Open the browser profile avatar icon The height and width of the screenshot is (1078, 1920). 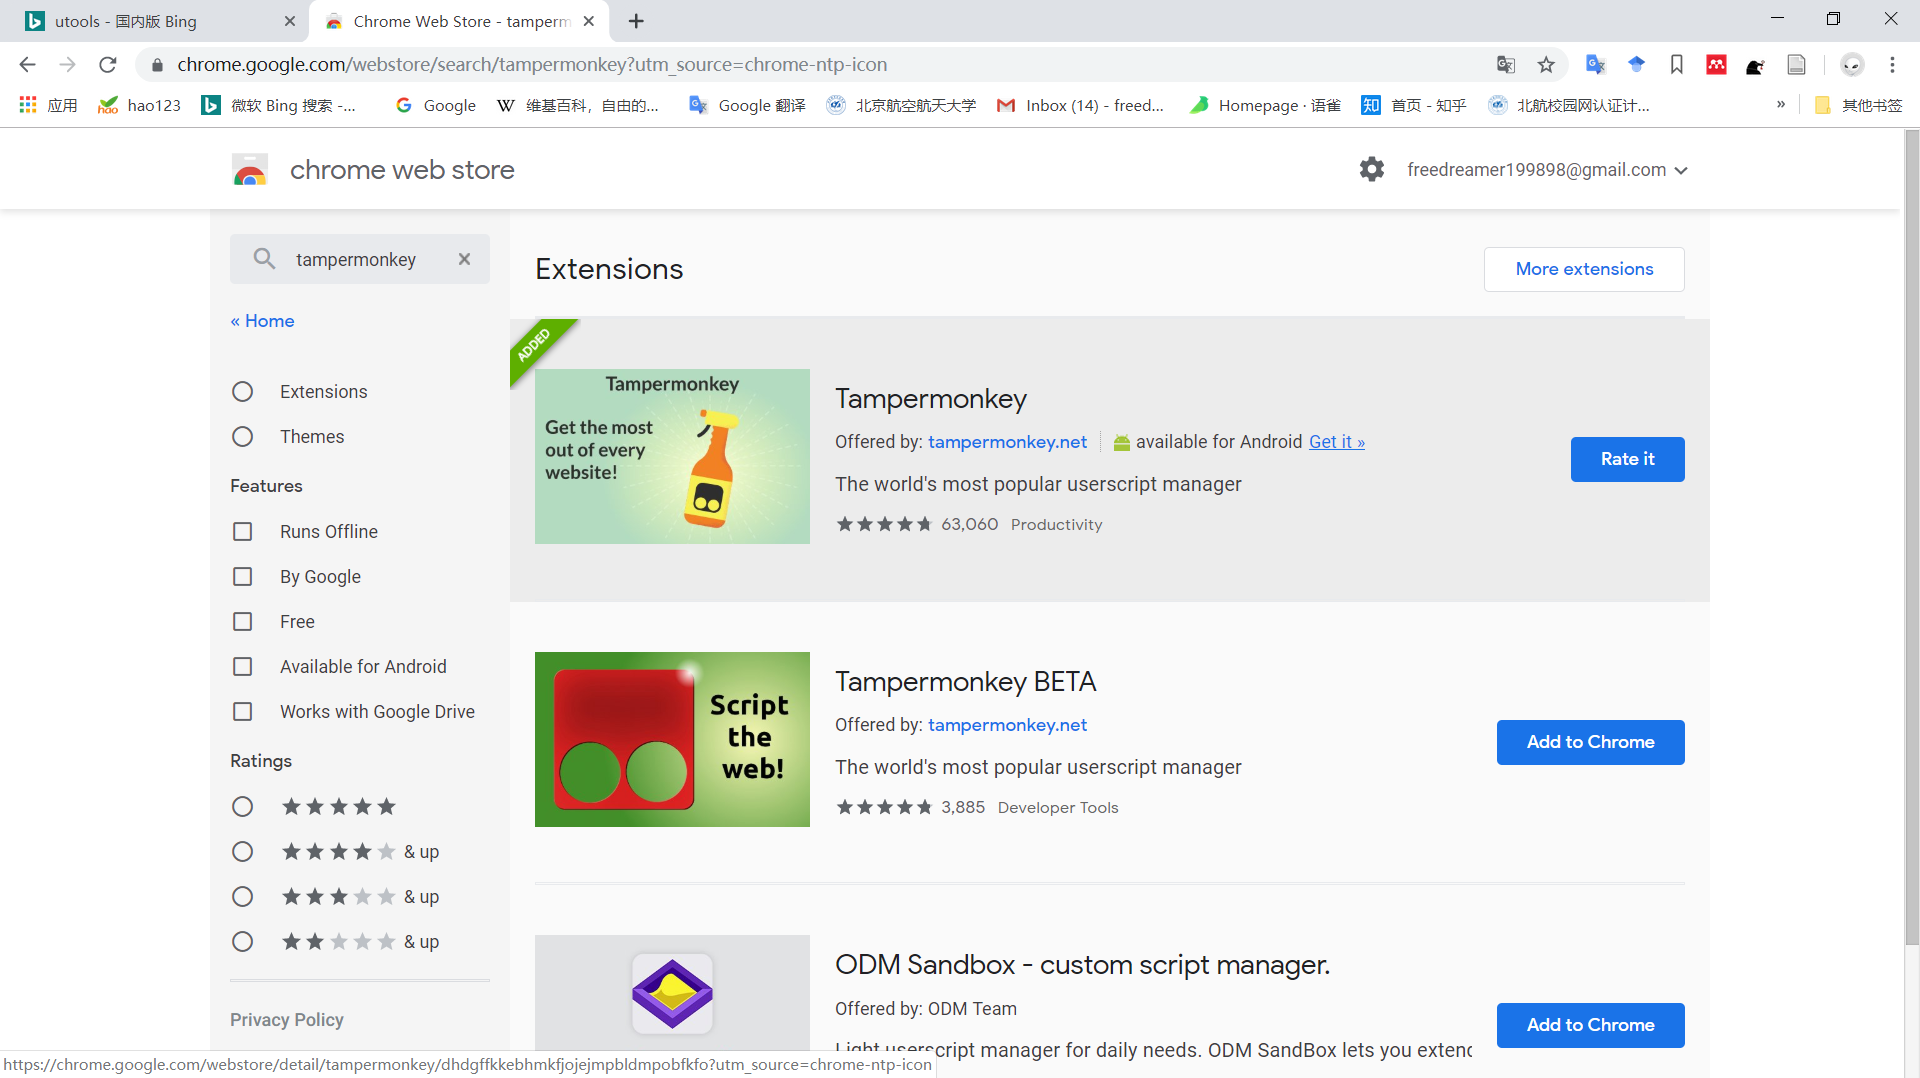click(1852, 65)
